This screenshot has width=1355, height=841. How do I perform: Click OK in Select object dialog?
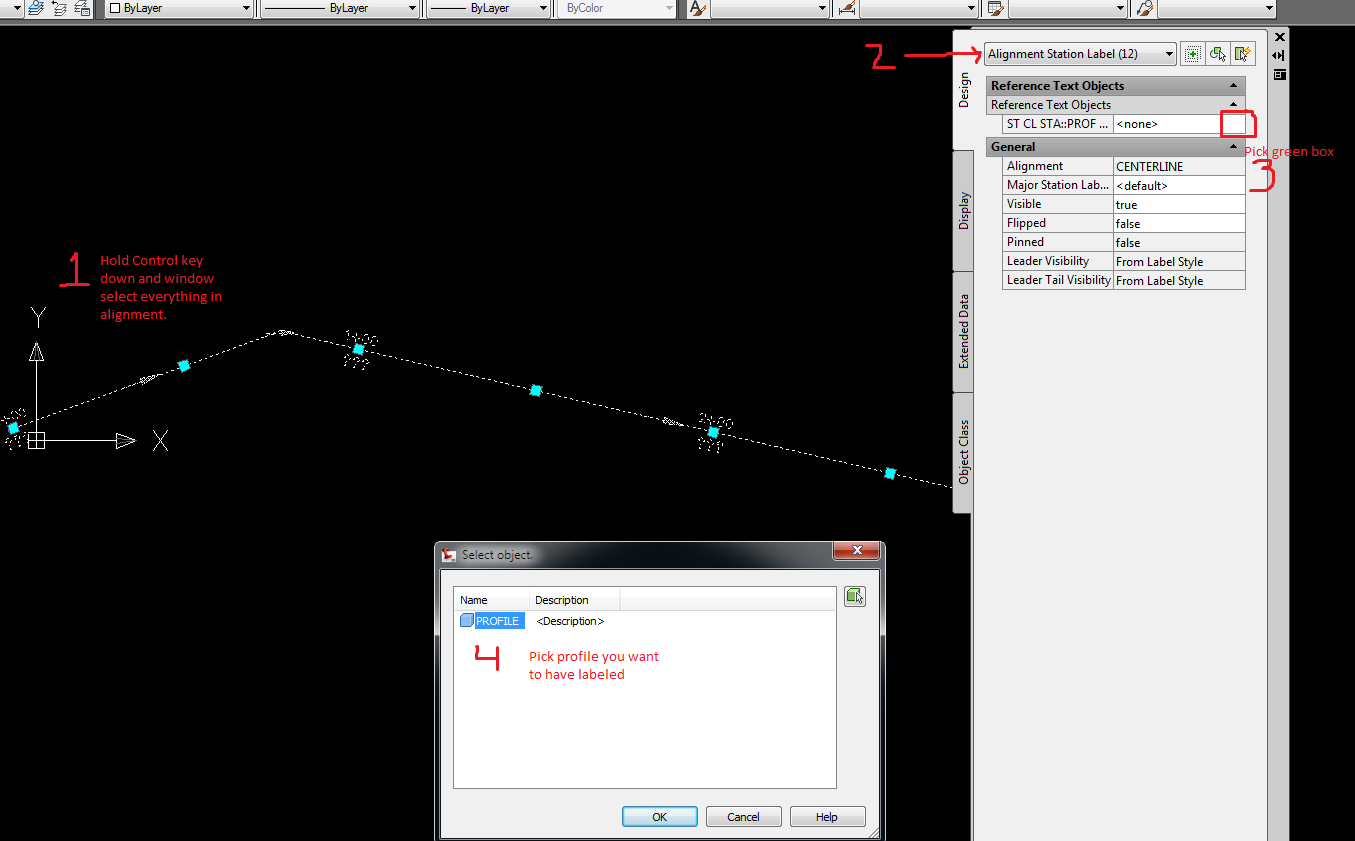[x=659, y=817]
